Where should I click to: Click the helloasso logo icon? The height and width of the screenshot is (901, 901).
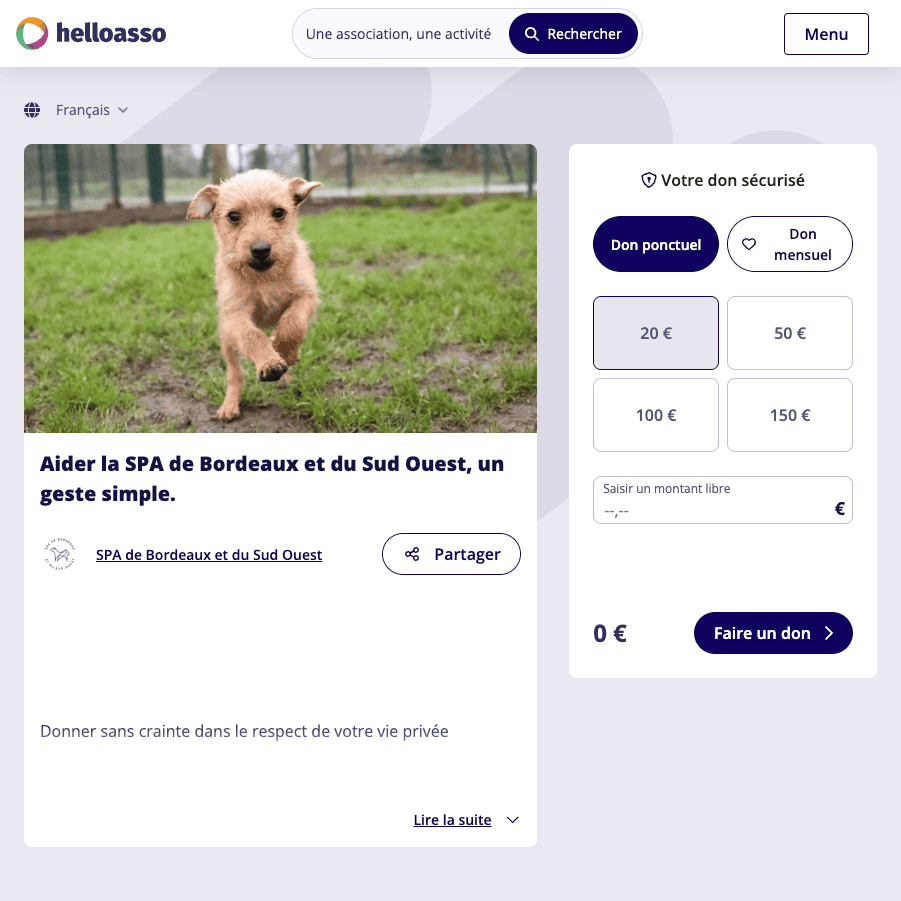tap(32, 33)
